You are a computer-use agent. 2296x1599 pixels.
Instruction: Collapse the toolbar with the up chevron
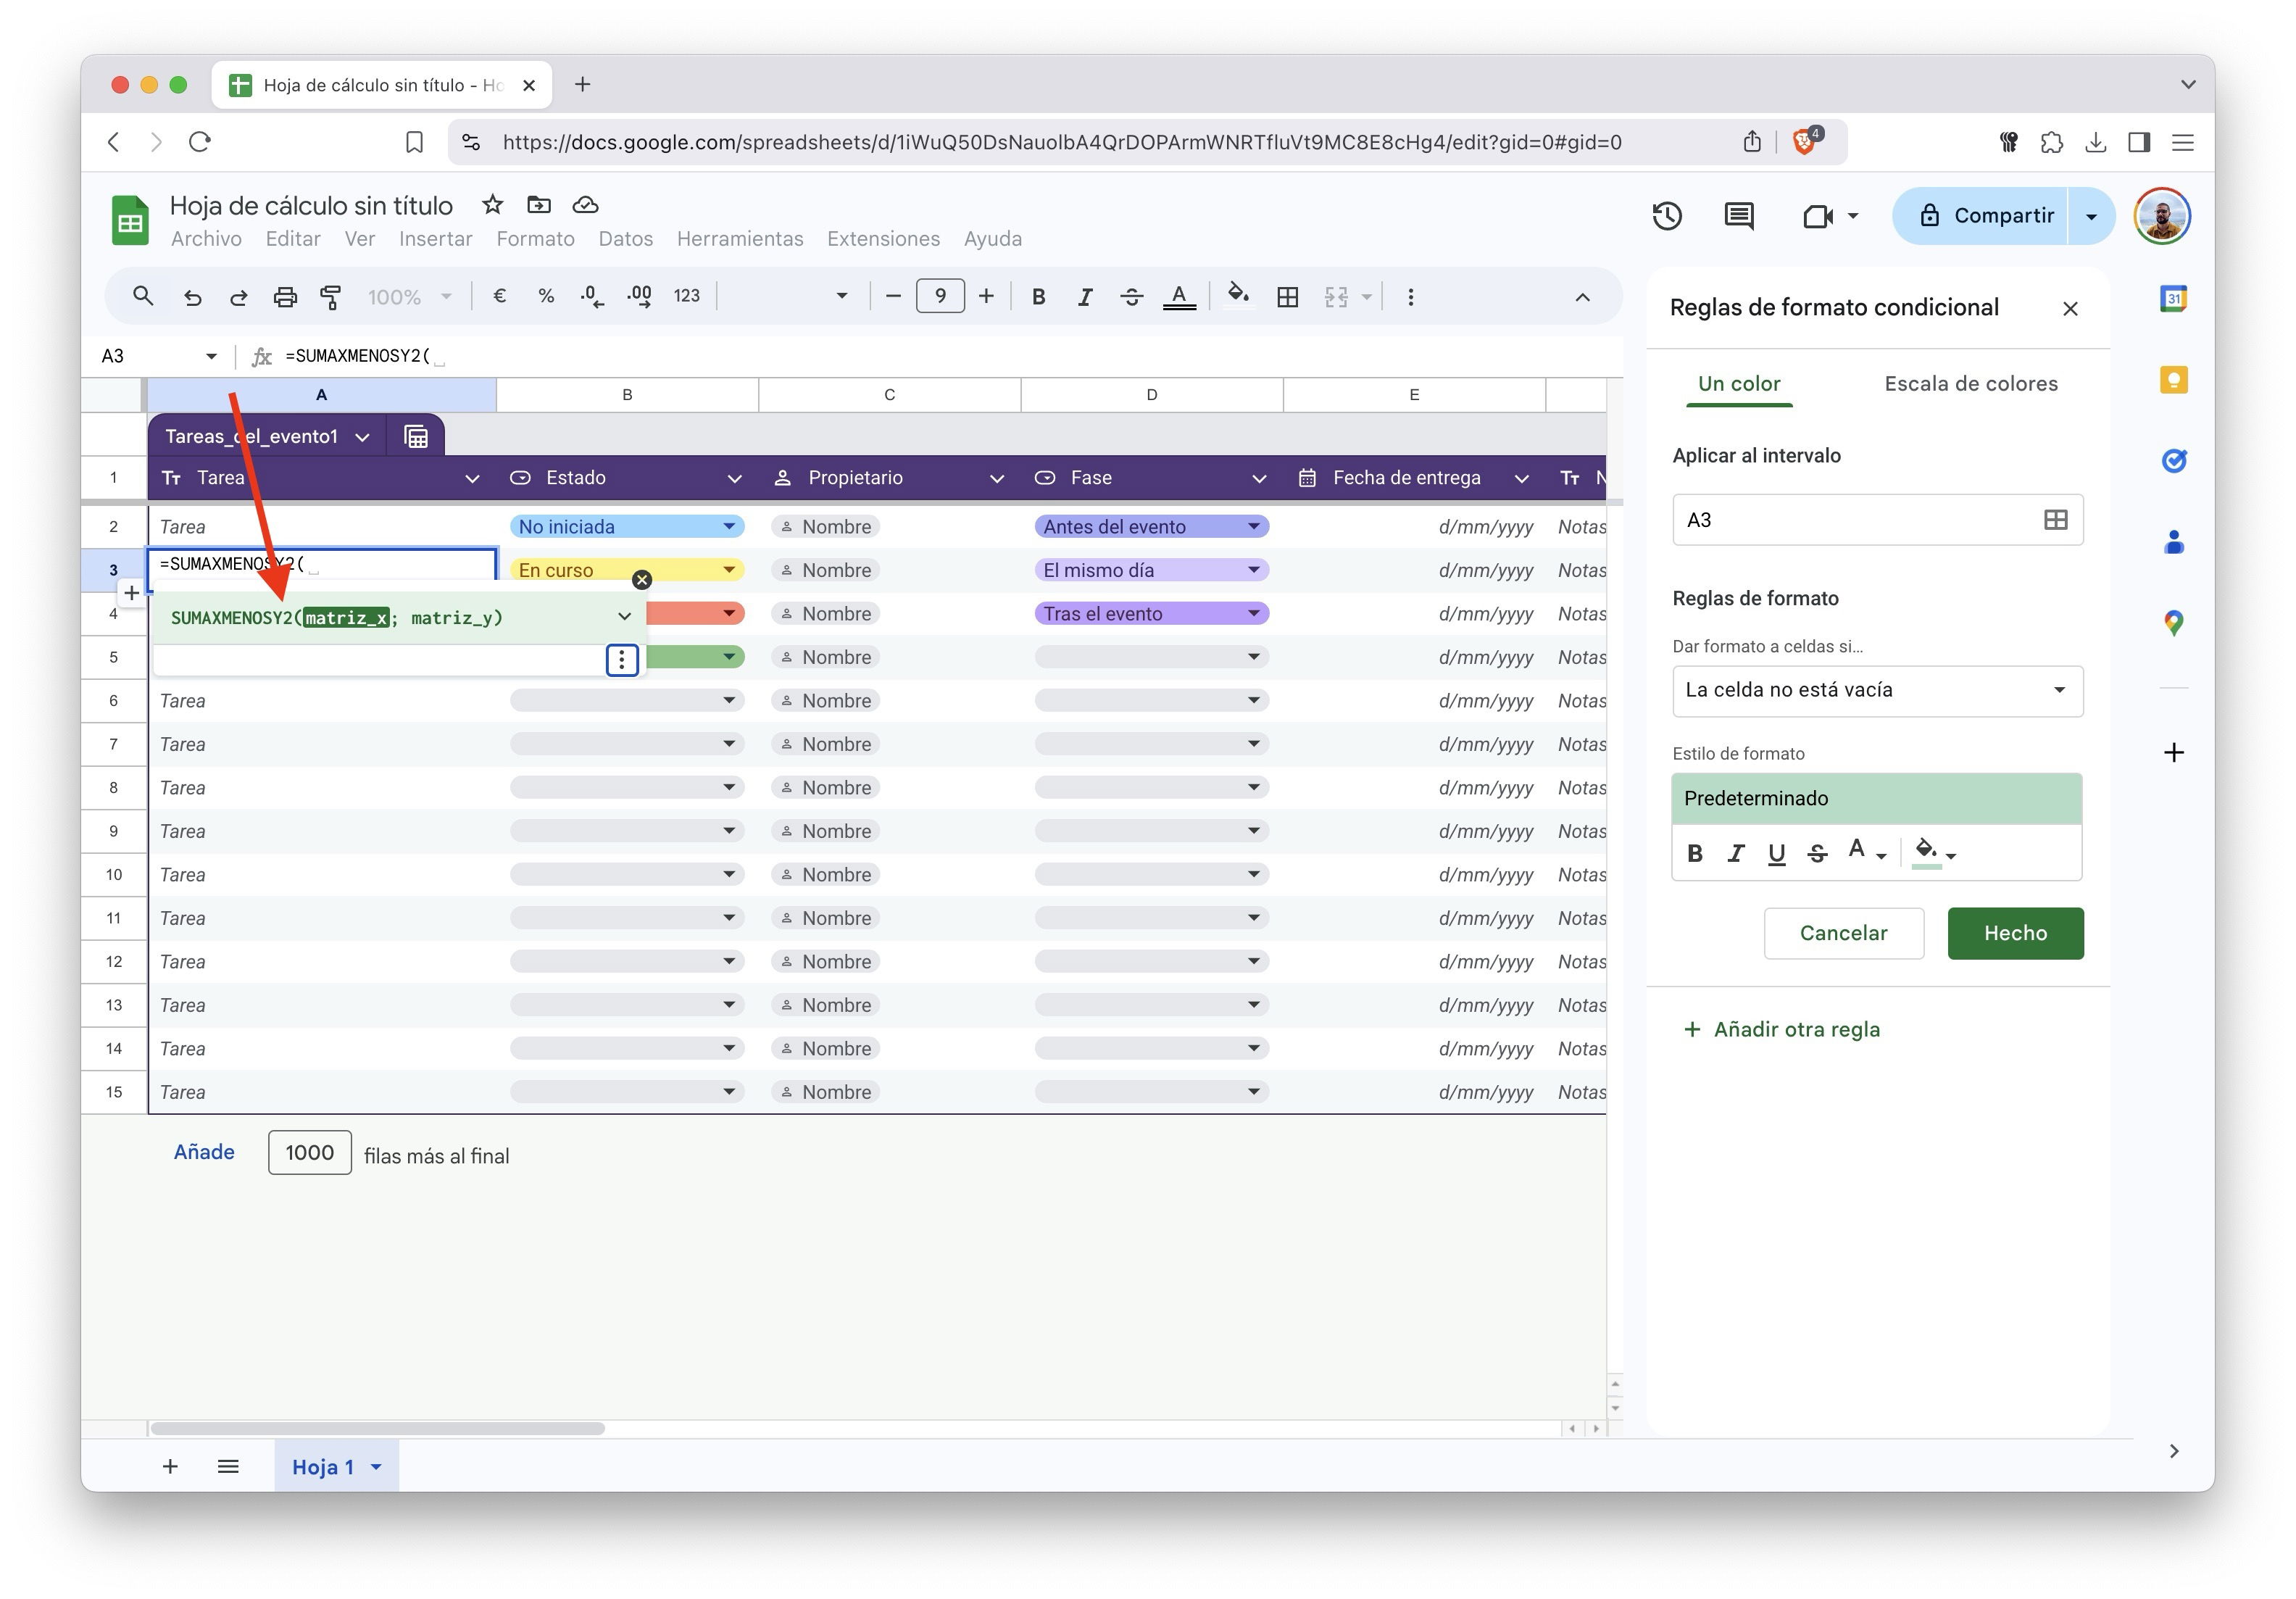(1582, 297)
